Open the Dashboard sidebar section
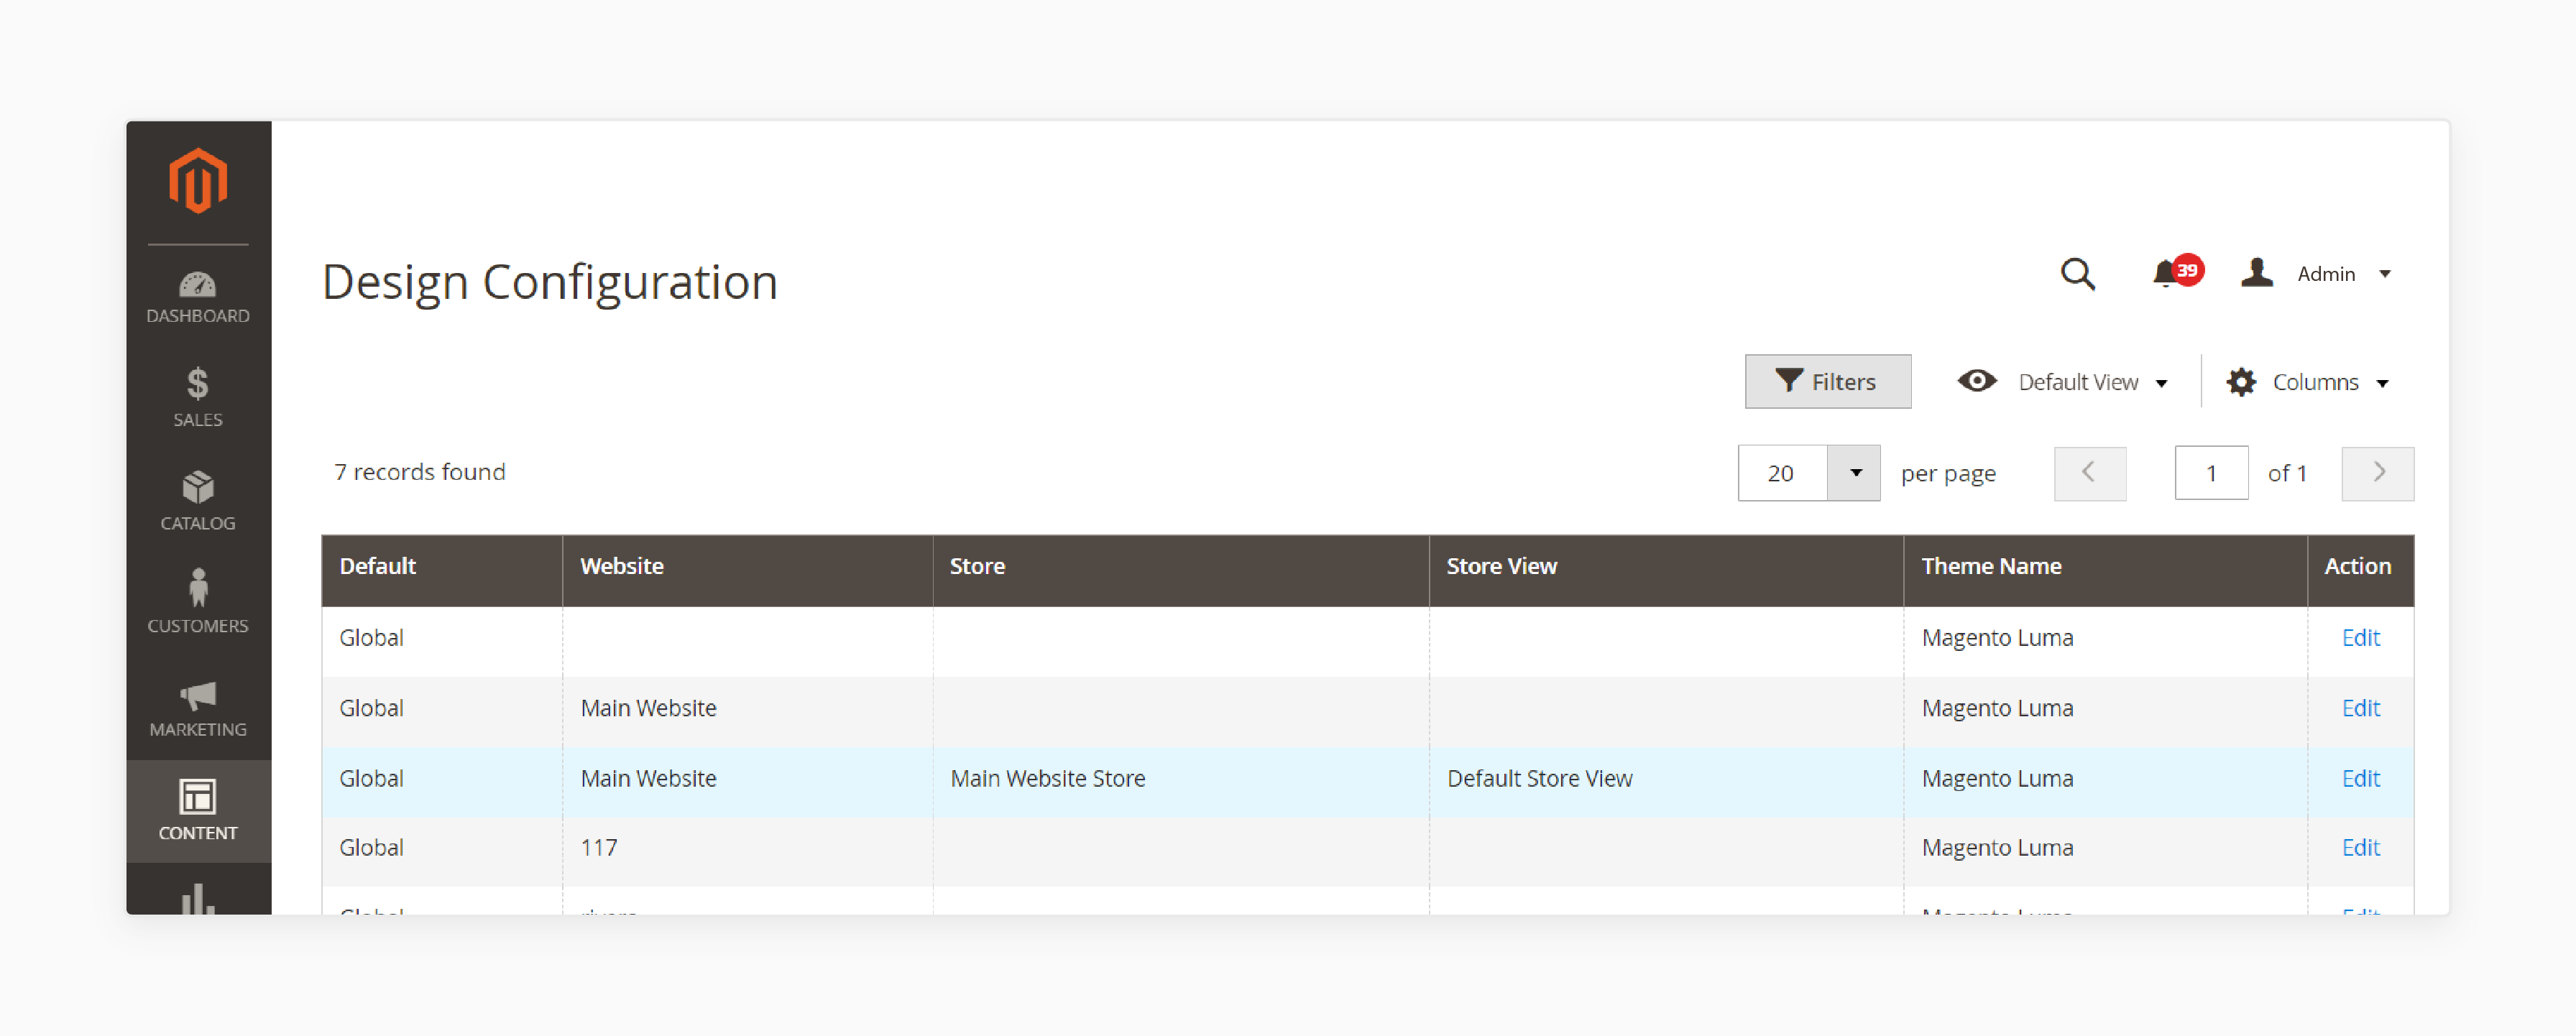Viewport: 2576px width, 1036px height. pyautogui.click(x=198, y=297)
